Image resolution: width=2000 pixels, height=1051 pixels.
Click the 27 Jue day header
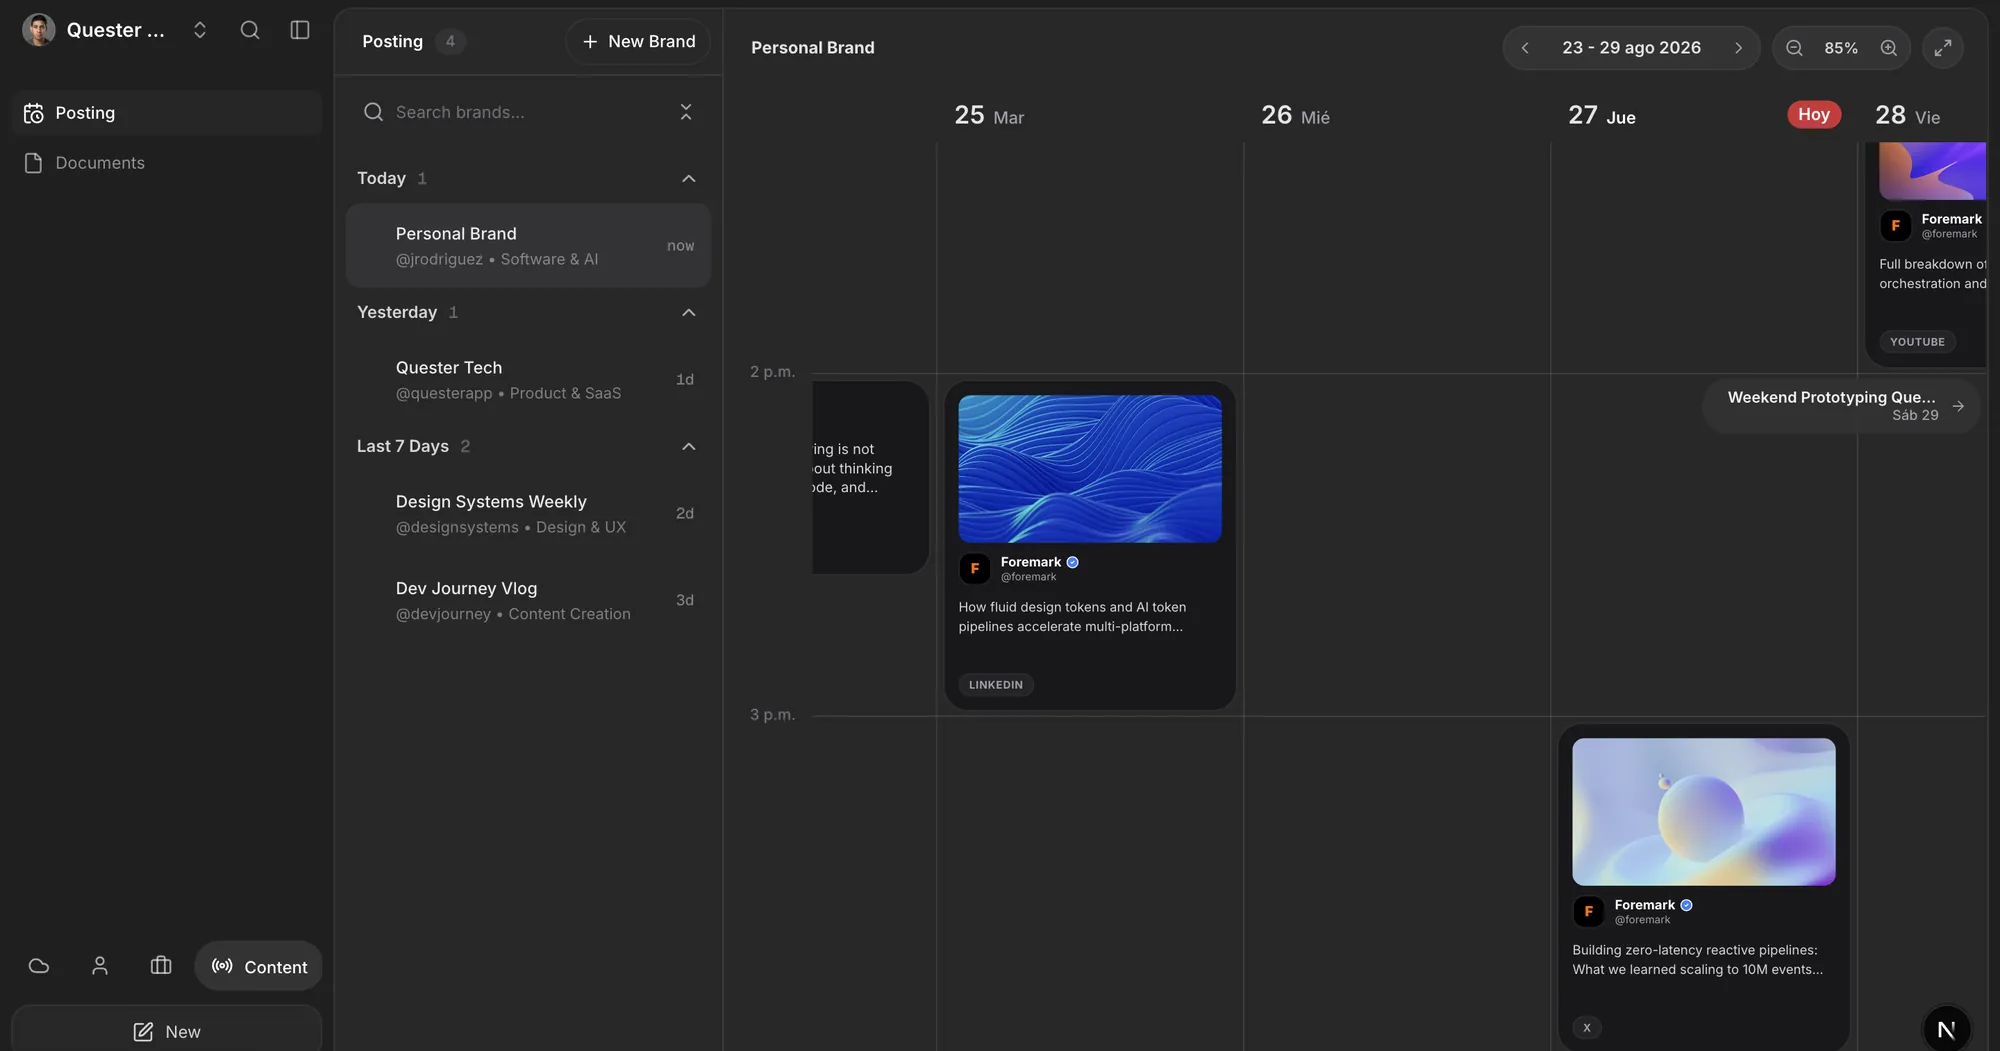[1602, 116]
